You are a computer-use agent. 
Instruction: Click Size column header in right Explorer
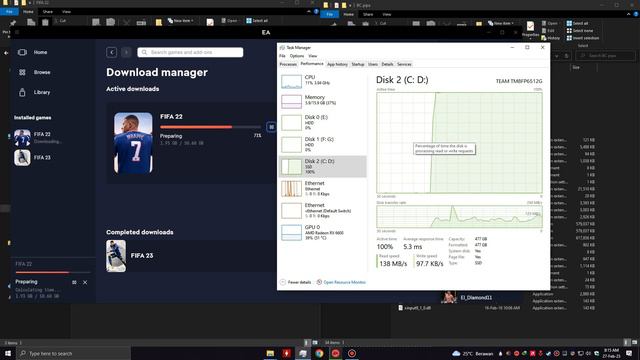pos(576,67)
